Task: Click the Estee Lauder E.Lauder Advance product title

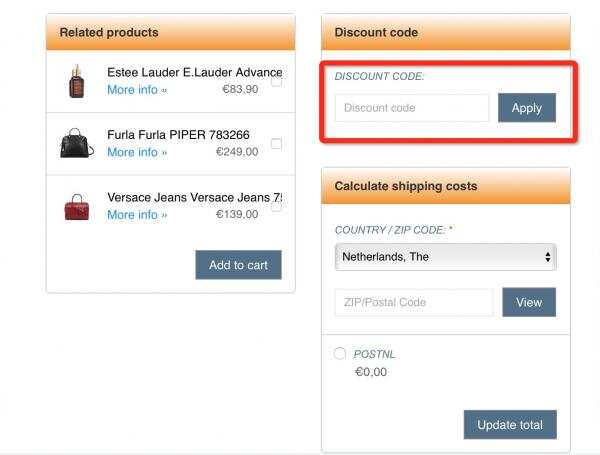Action: pos(195,72)
